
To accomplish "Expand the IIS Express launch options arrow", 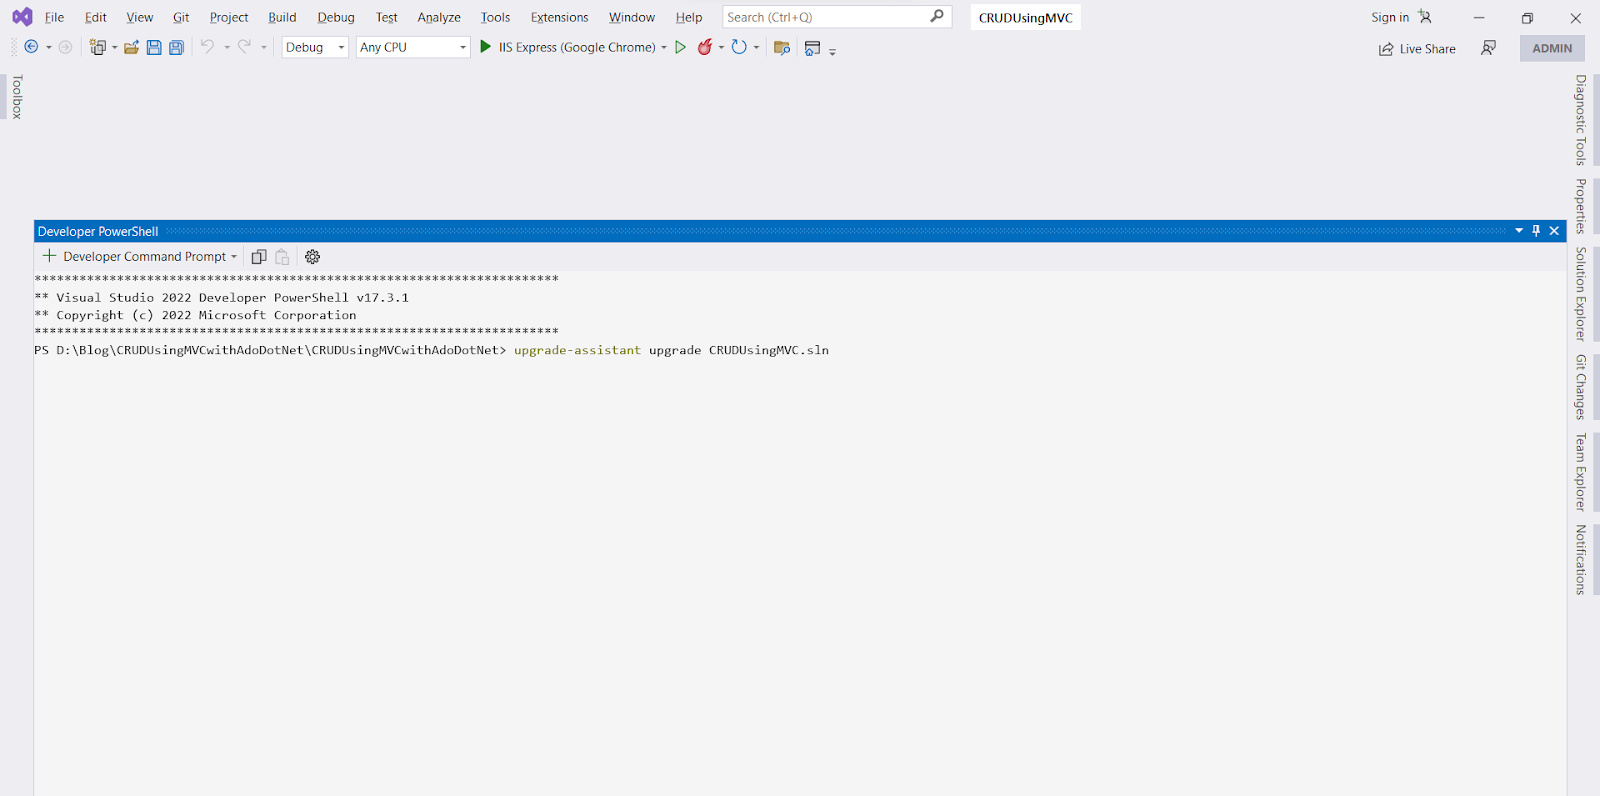I will (x=664, y=48).
